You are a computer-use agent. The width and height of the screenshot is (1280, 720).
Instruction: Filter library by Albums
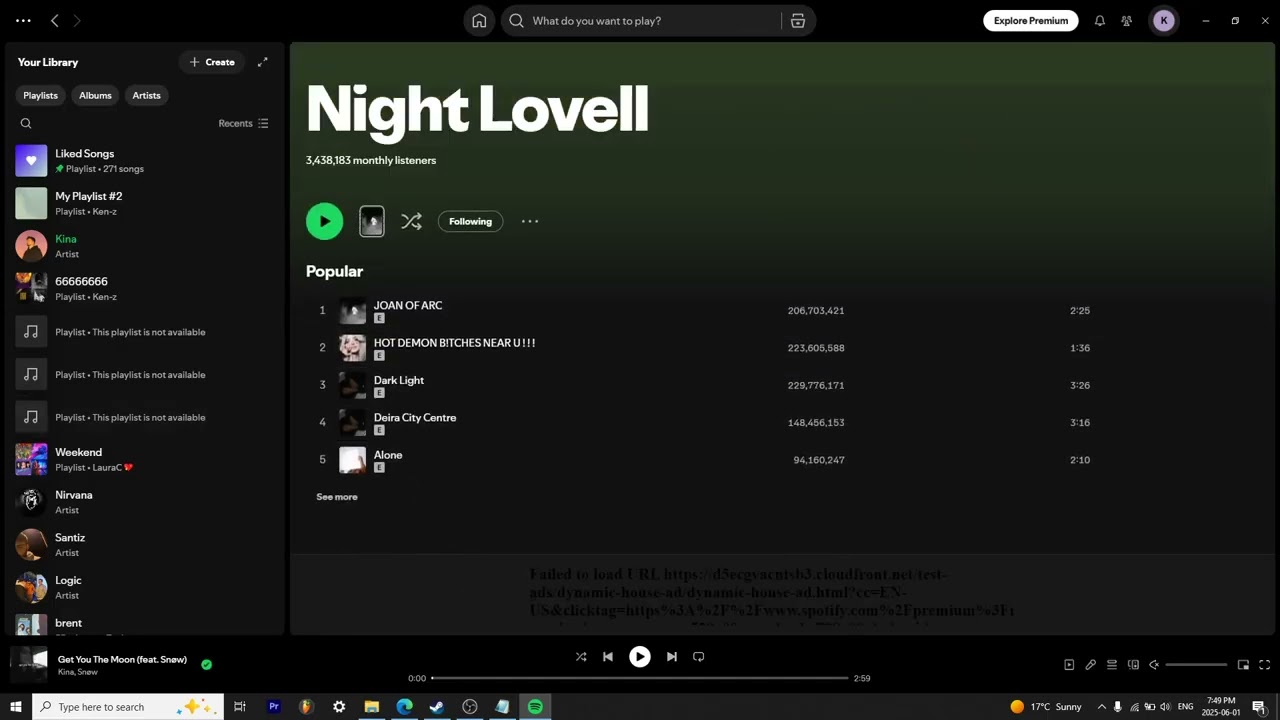pos(95,95)
